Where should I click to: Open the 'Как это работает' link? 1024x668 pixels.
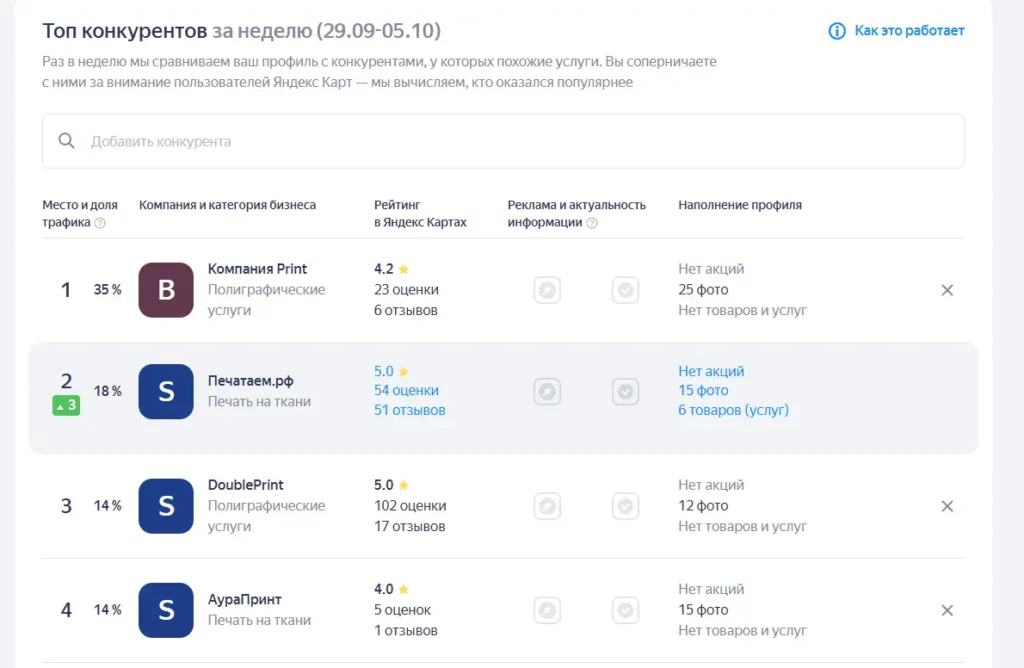909,31
